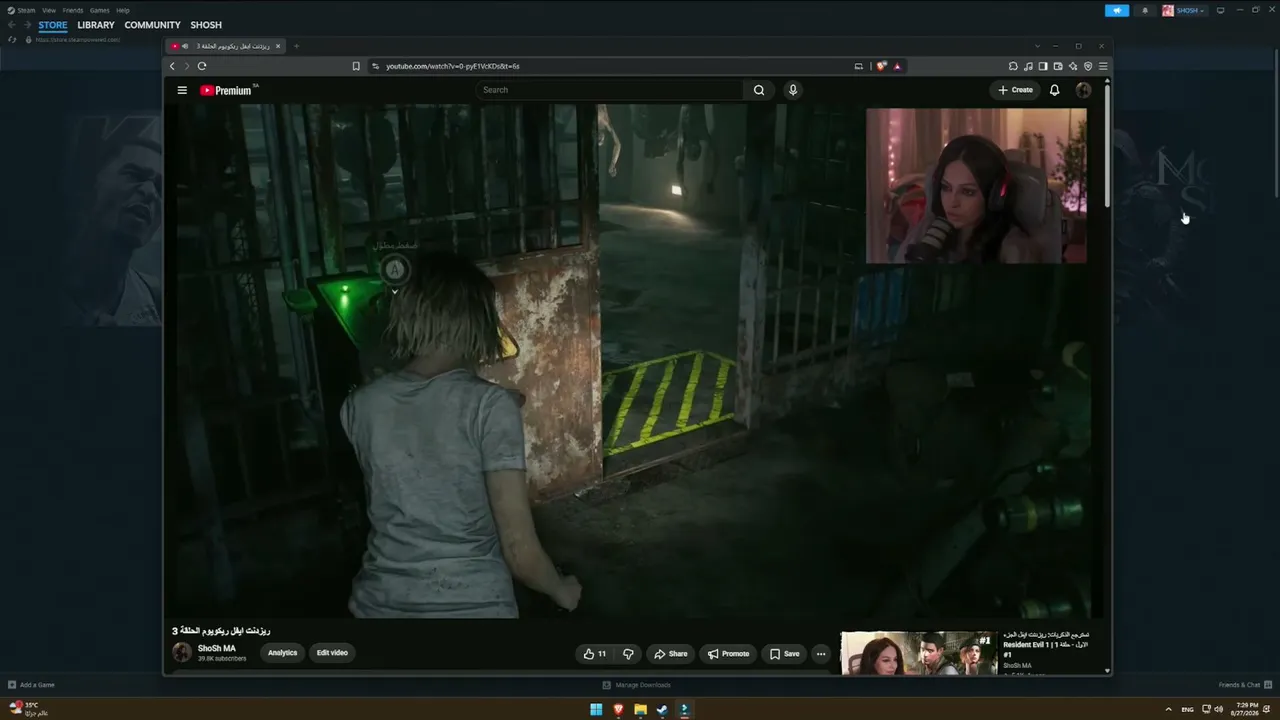Save the video to a playlist
Screen dimensions: 1280x720
(x=784, y=654)
